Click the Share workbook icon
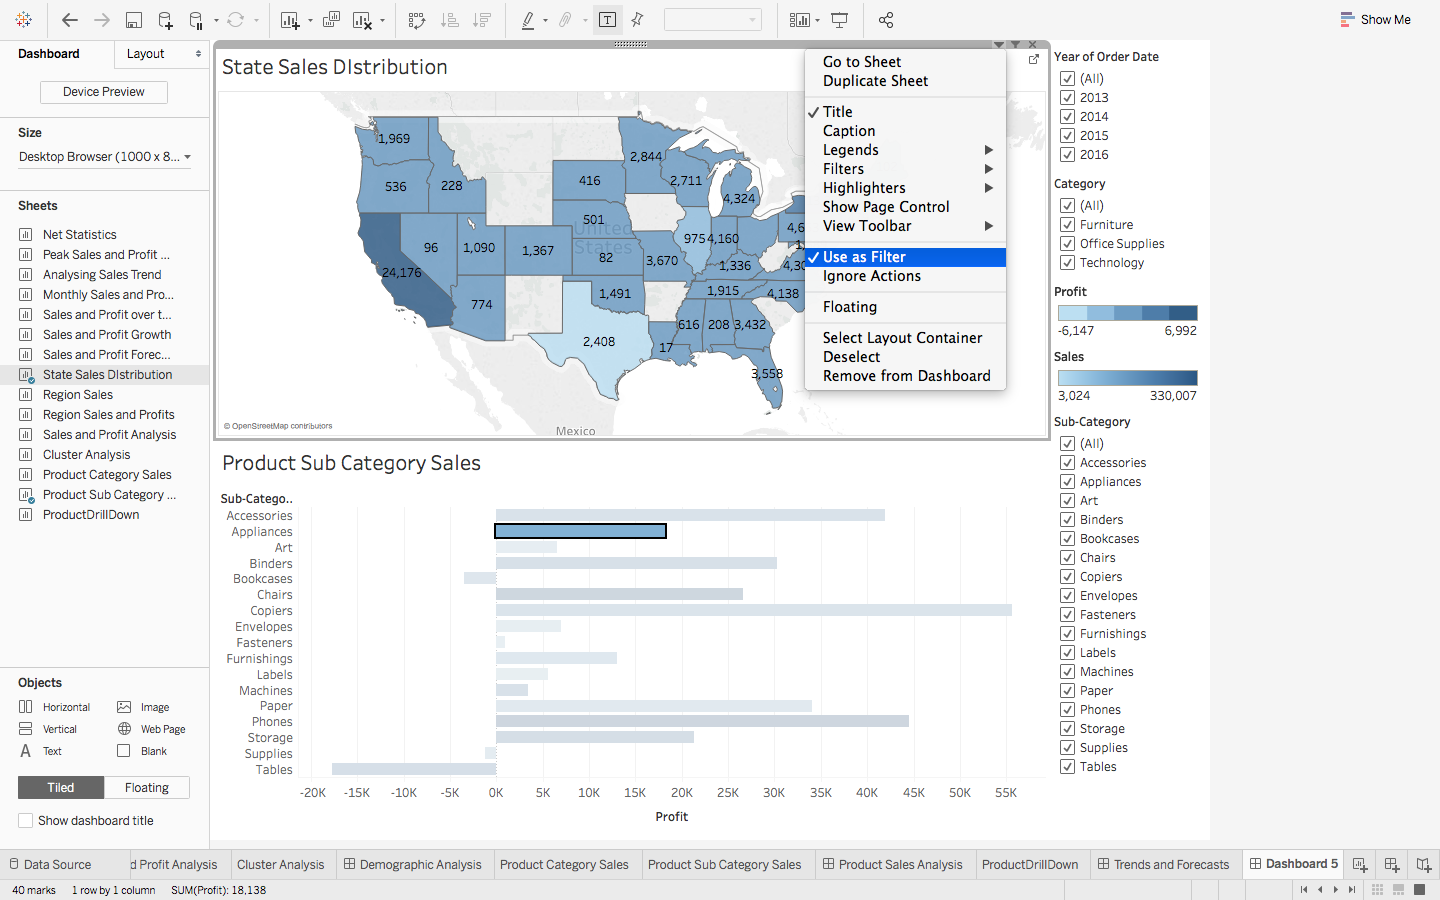Viewport: 1440px width, 900px height. (885, 20)
